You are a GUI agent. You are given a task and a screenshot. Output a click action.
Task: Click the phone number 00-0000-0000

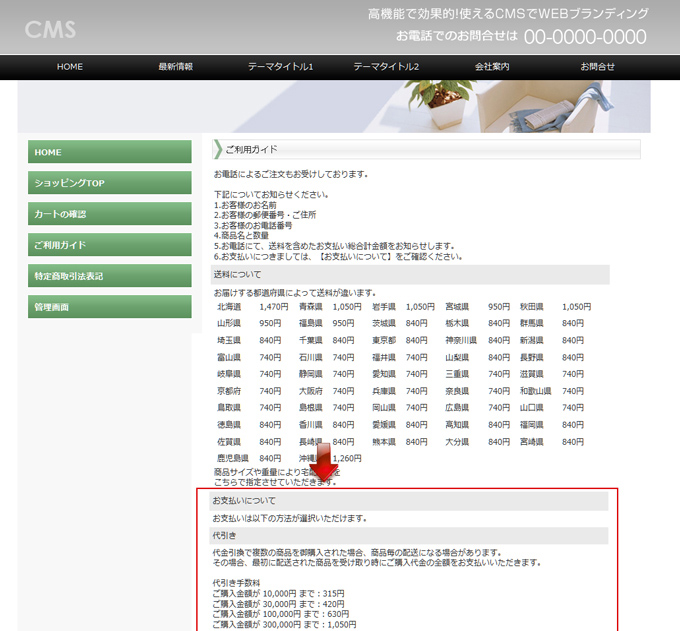coord(585,37)
